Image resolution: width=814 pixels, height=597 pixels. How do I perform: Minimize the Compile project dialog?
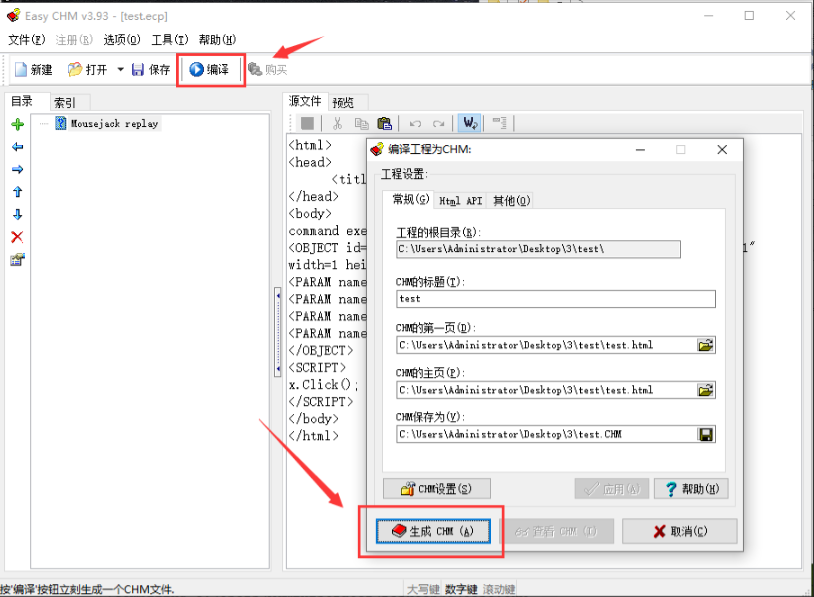(x=640, y=150)
